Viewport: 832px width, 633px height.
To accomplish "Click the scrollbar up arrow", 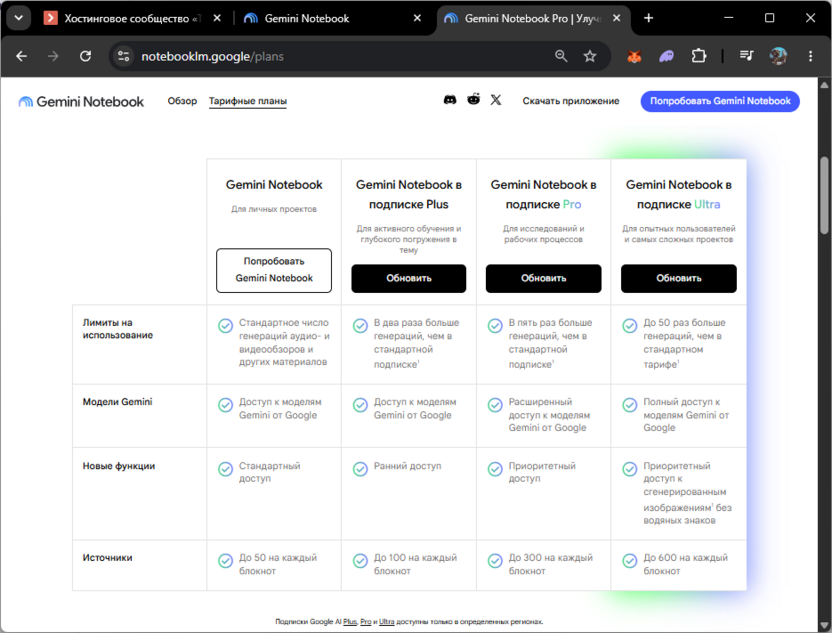I will (824, 84).
